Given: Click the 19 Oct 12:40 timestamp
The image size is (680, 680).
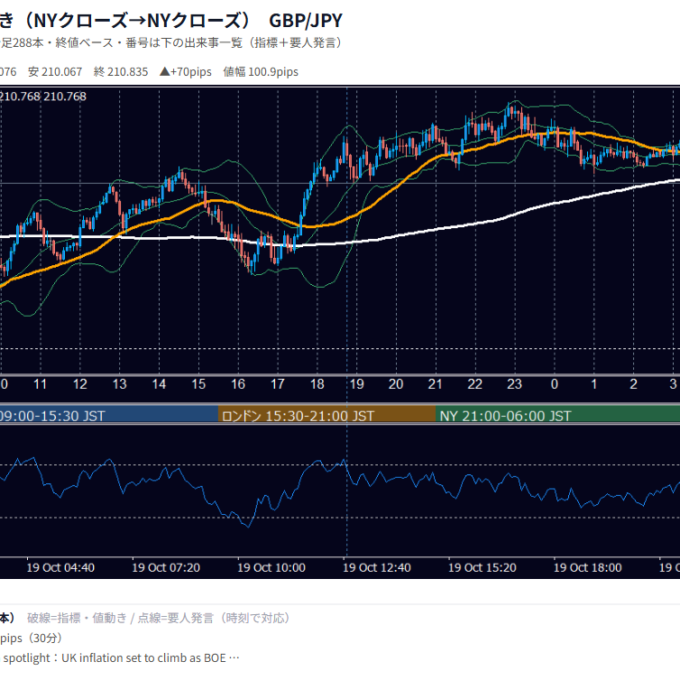Looking at the screenshot, I should coord(377,568).
